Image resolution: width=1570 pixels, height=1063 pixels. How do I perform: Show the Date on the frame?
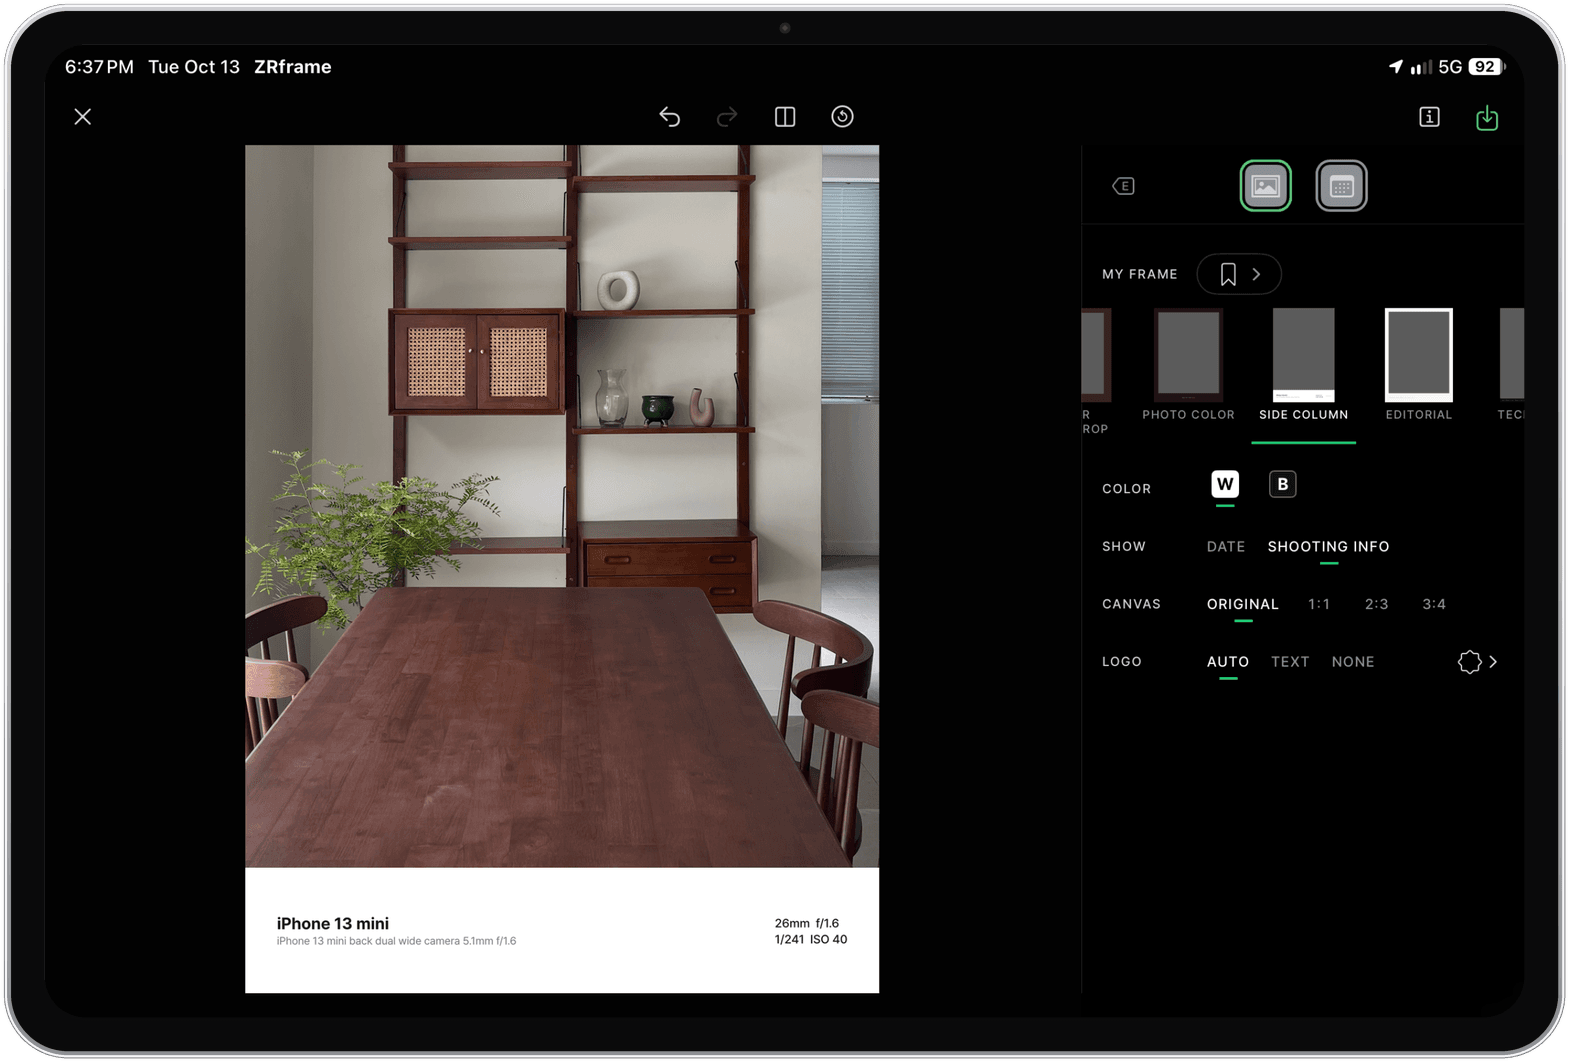(1226, 547)
